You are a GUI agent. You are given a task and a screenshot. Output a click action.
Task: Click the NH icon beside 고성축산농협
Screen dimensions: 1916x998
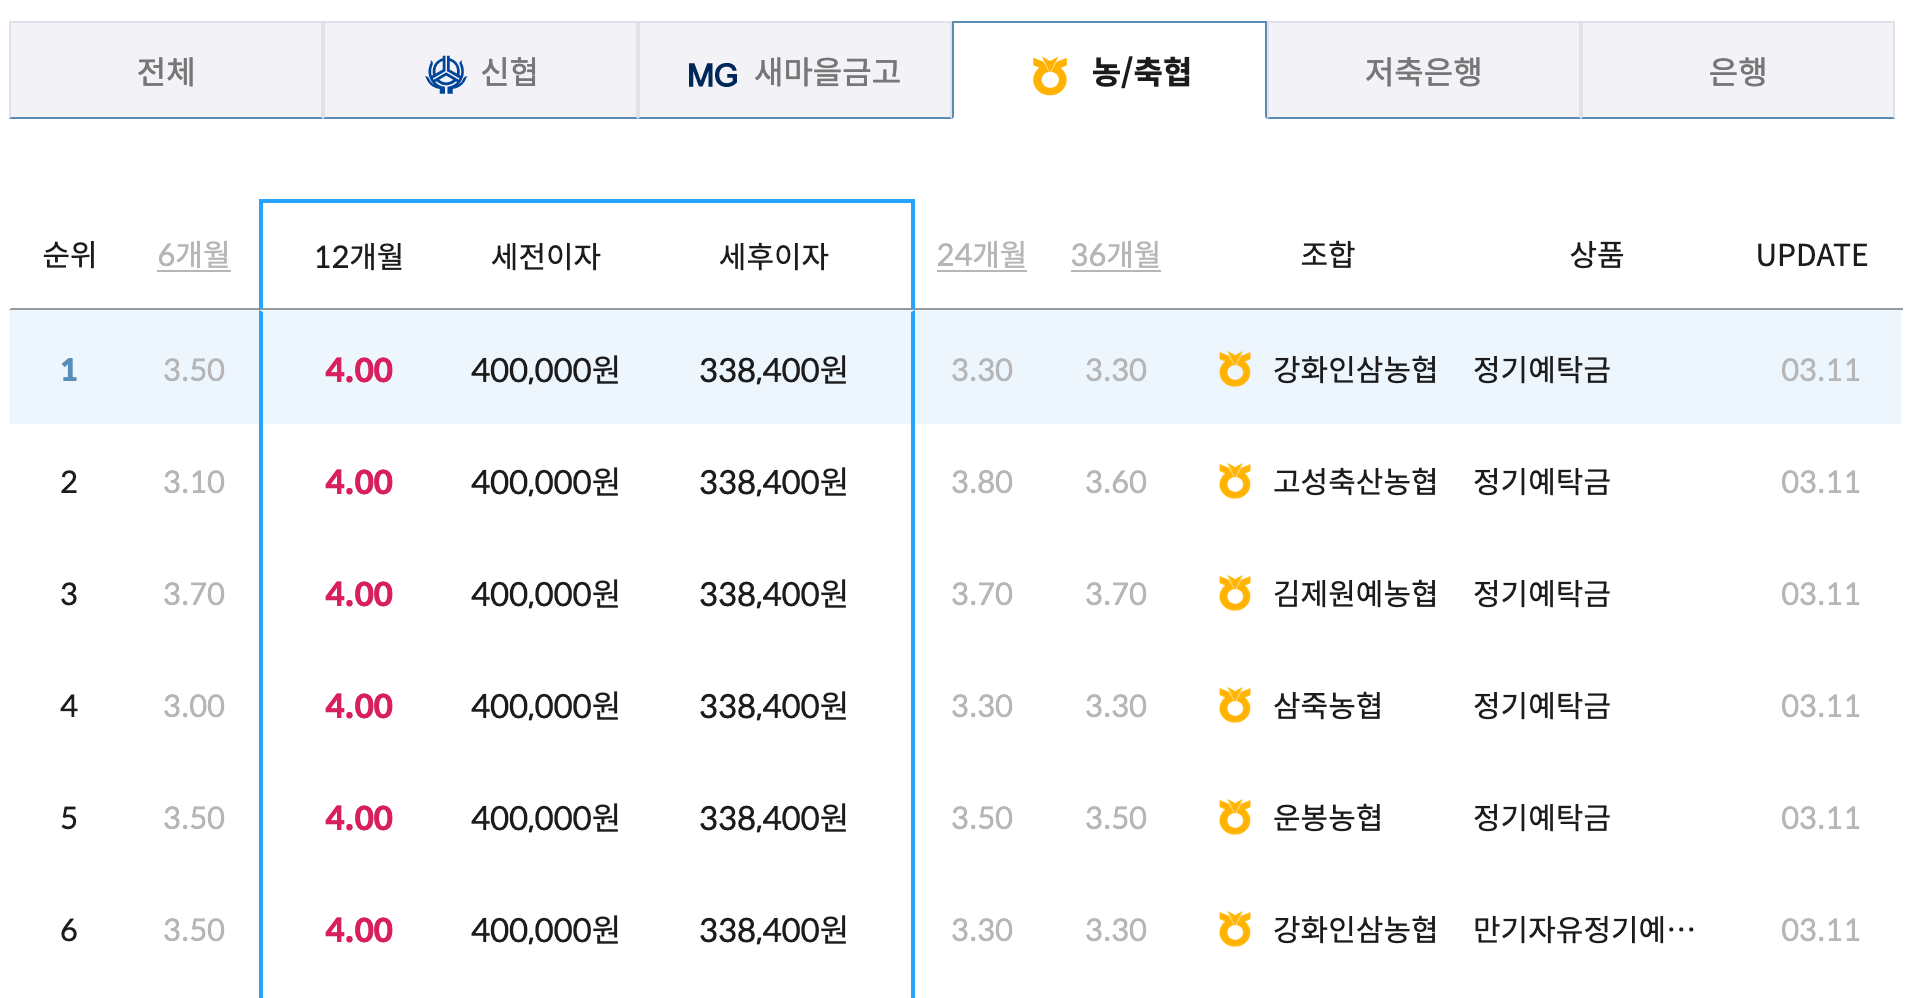point(1236,481)
